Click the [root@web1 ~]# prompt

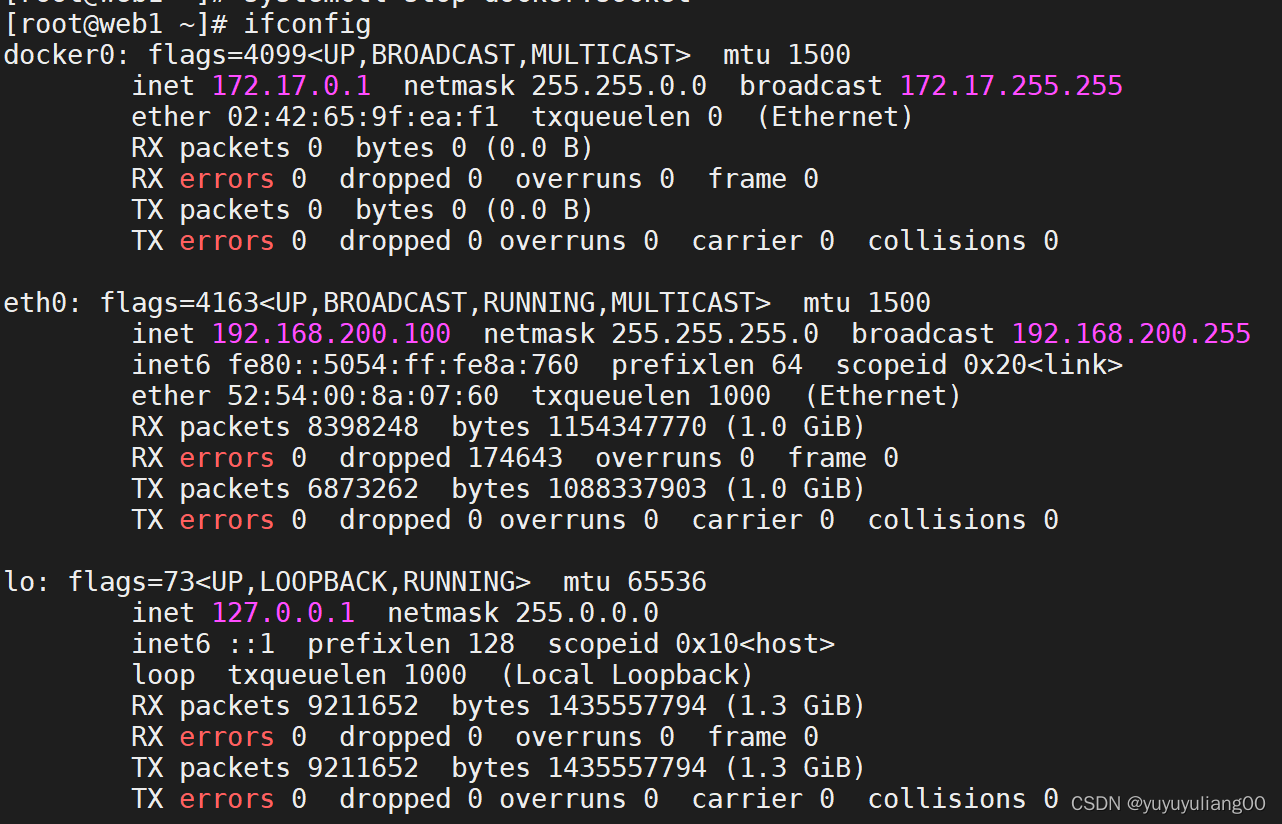tap(116, 23)
